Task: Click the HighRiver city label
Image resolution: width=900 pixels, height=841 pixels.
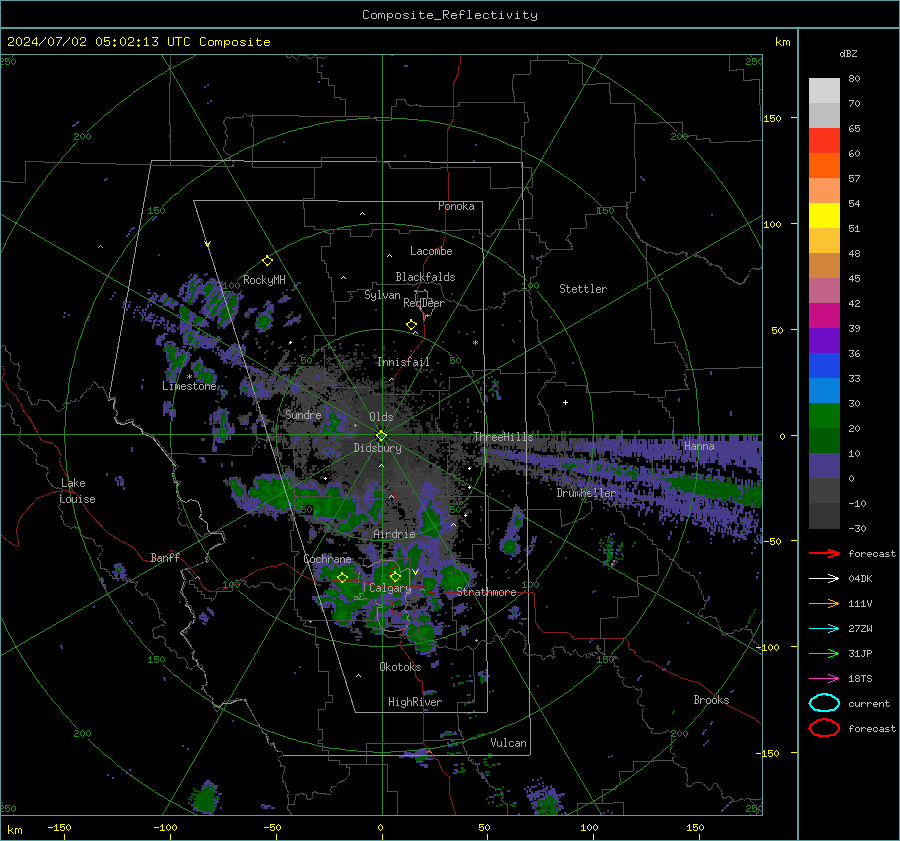Action: [x=415, y=702]
